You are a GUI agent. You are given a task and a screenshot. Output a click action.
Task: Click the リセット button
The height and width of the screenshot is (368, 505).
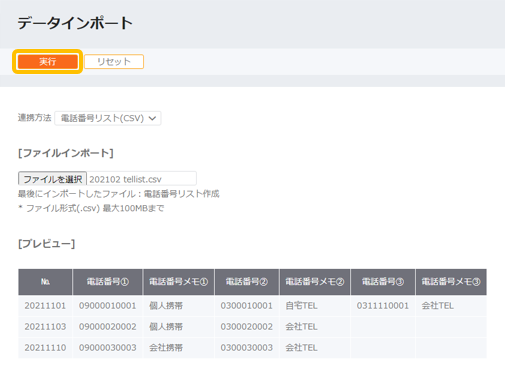pyautogui.click(x=114, y=62)
